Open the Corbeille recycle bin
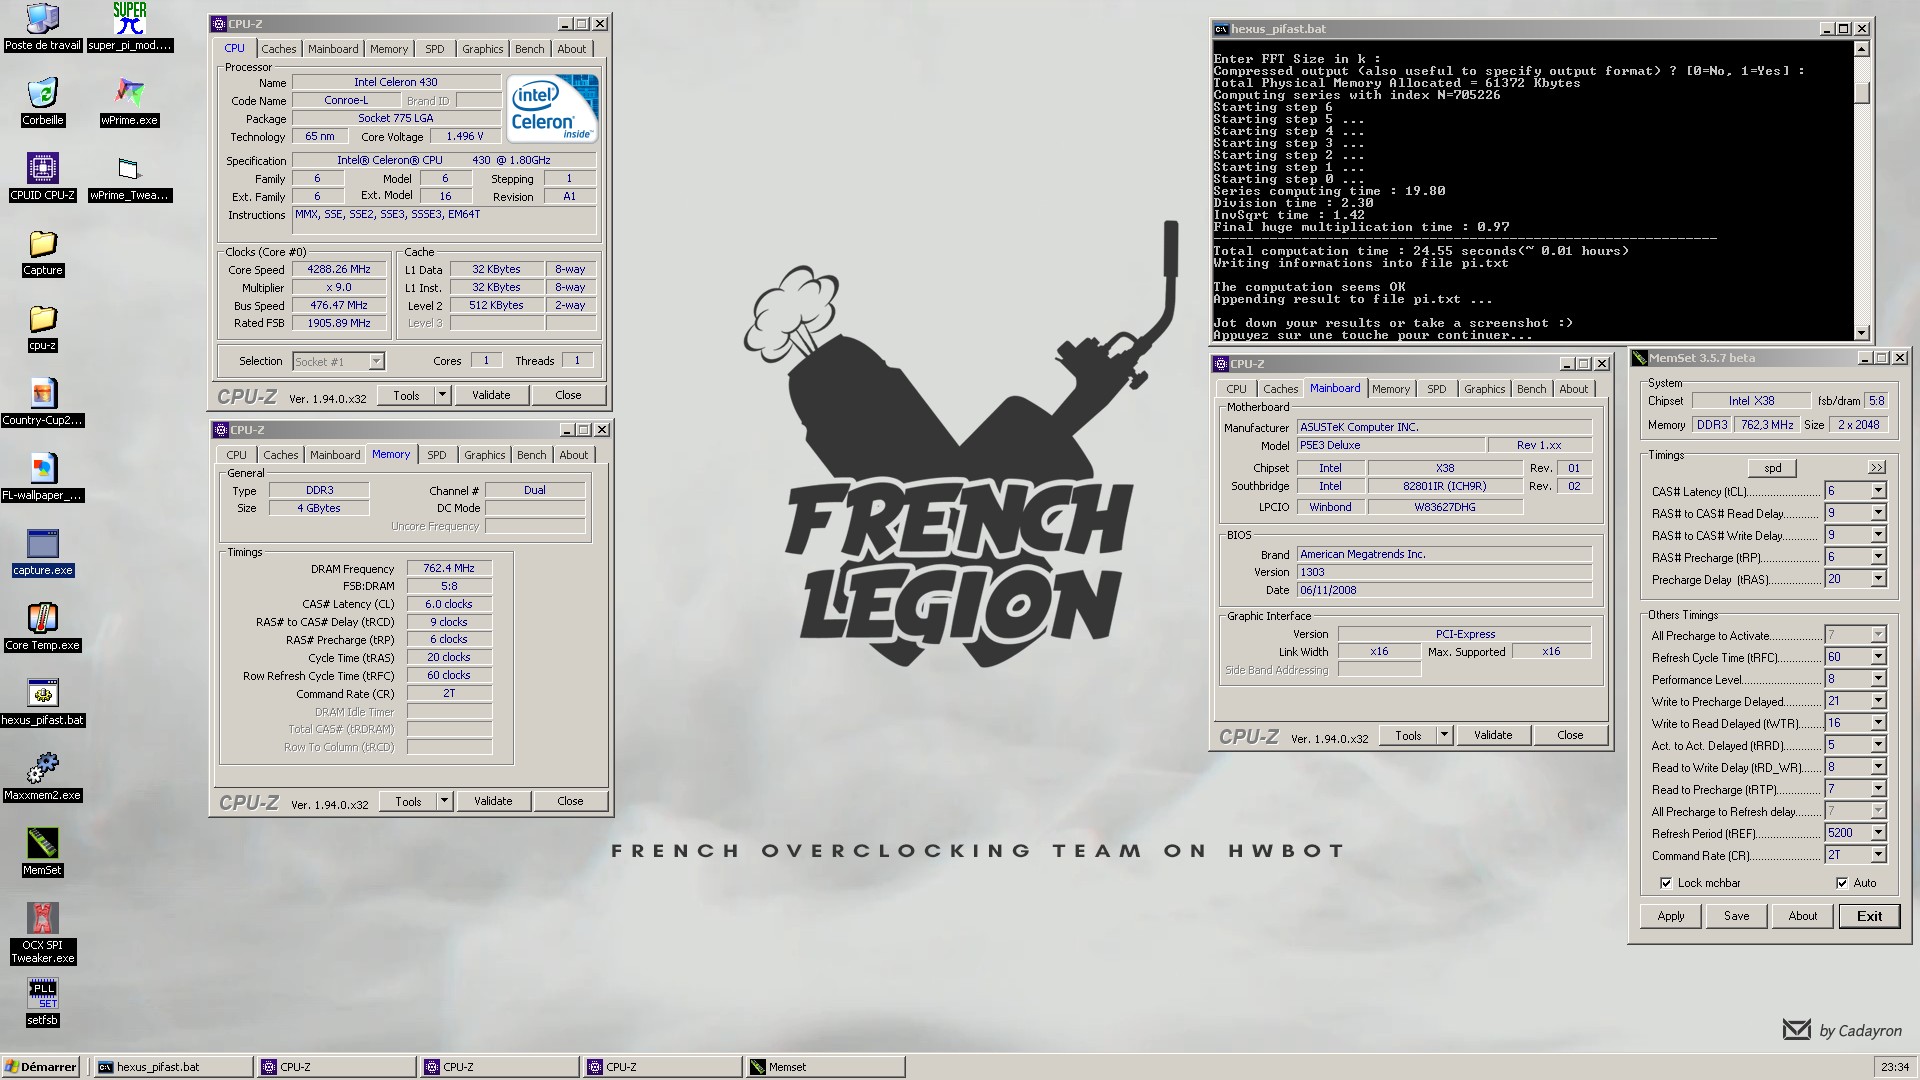Viewport: 1920px width, 1080px height. (42, 102)
